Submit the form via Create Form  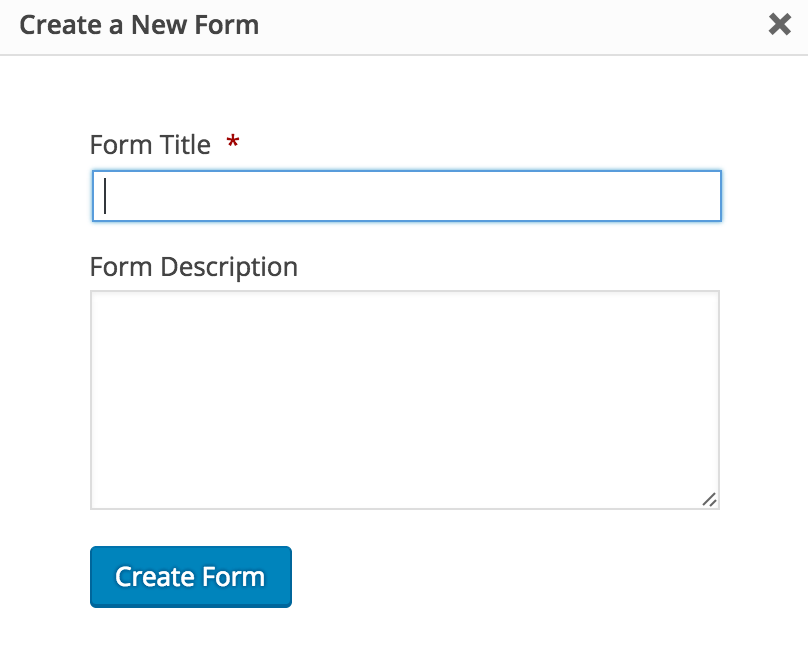pos(190,577)
